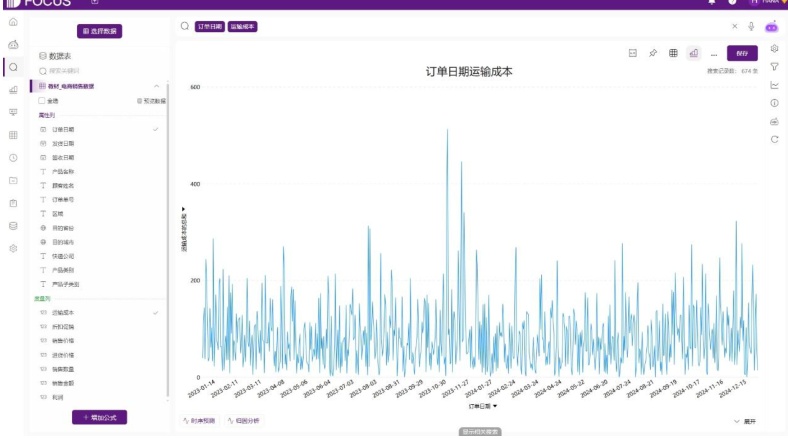Click the column panel vertical scrollbar
This screenshot has height=439, width=788.
168,241
